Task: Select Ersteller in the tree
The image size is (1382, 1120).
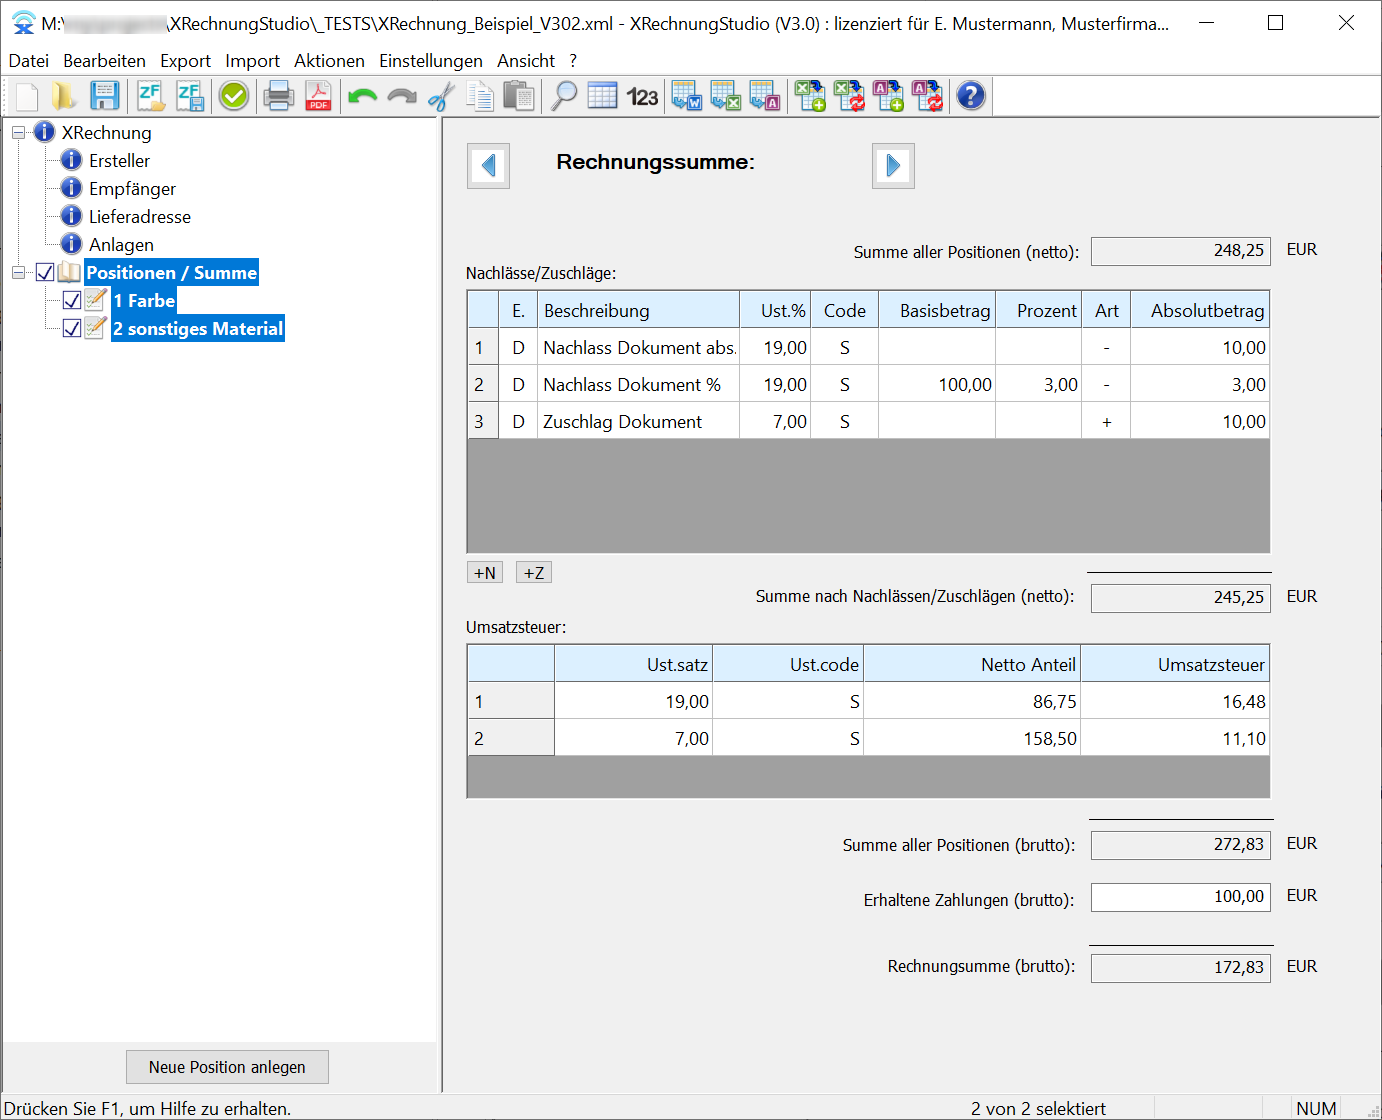Action: [x=119, y=160]
